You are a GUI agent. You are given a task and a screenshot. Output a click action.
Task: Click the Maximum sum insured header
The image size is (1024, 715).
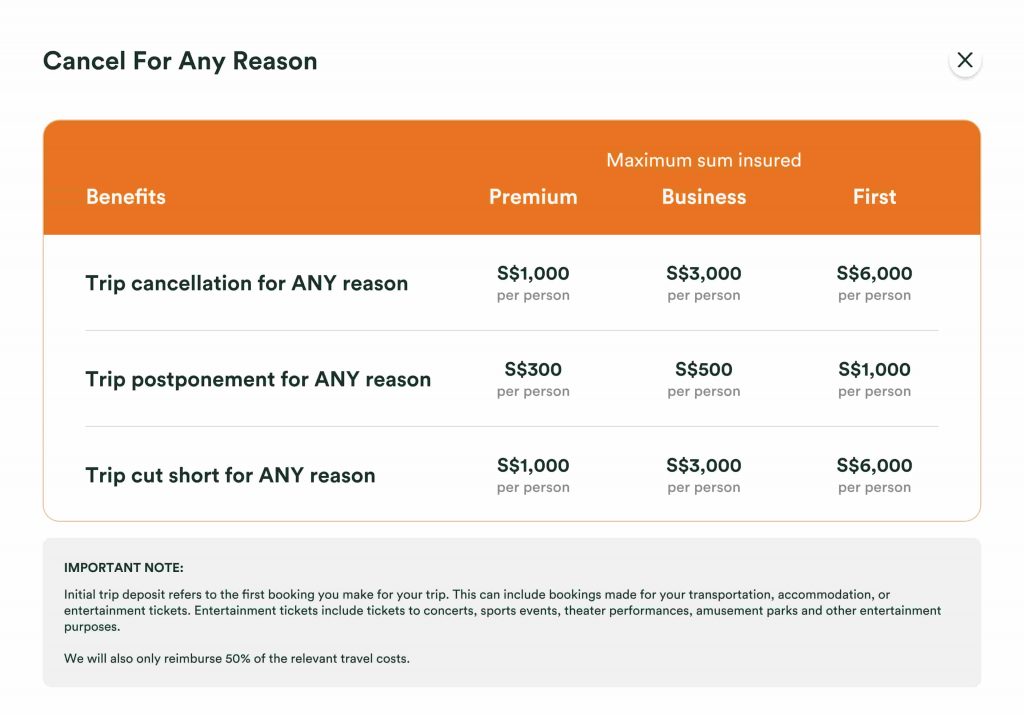[x=703, y=160]
